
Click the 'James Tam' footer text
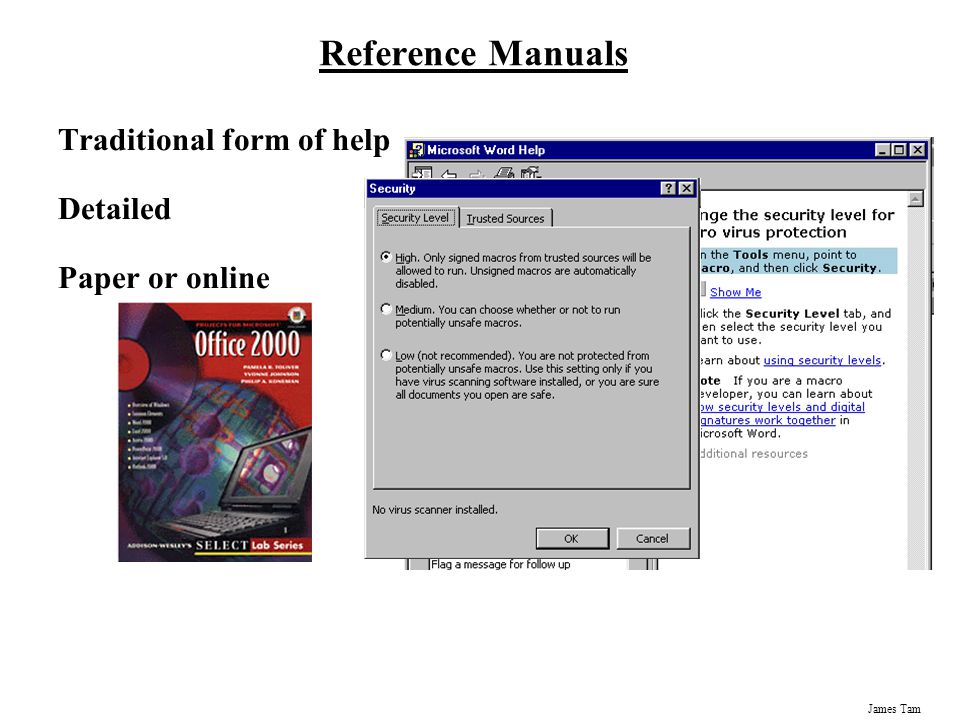pos(894,709)
